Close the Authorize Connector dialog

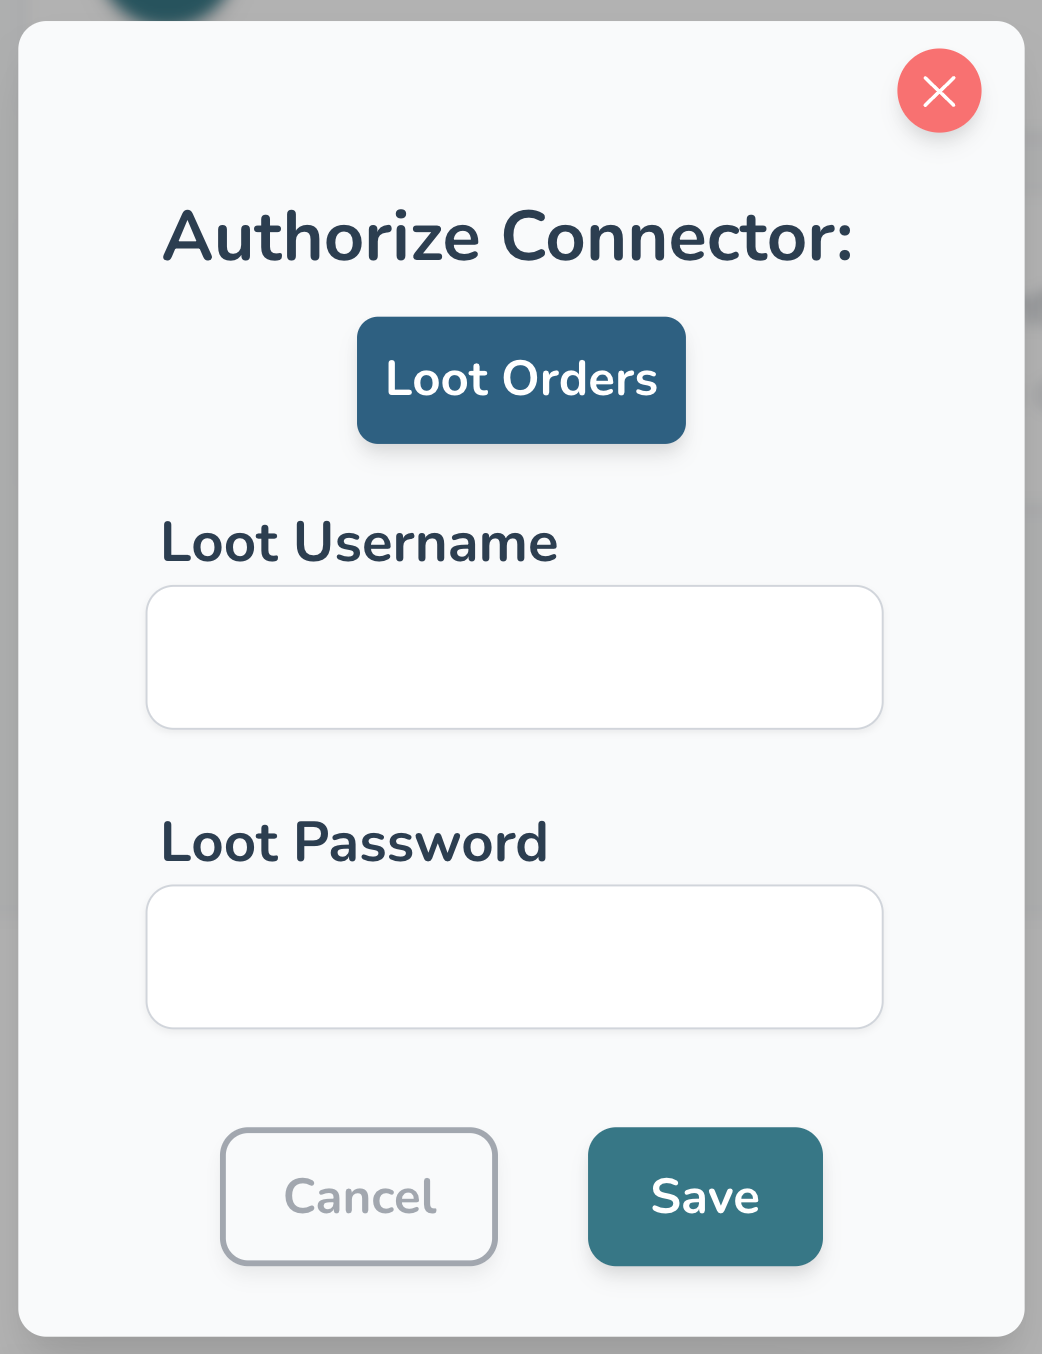click(939, 91)
